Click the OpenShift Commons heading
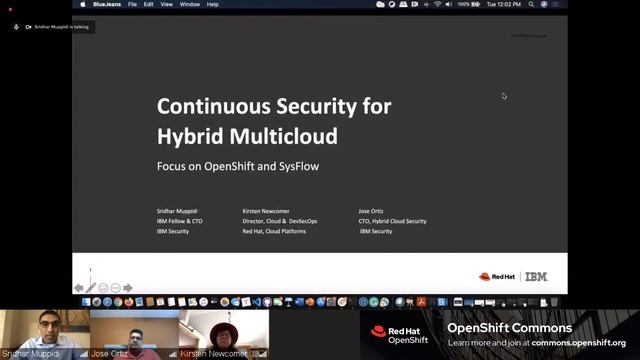This screenshot has width=640, height=360. (x=509, y=328)
